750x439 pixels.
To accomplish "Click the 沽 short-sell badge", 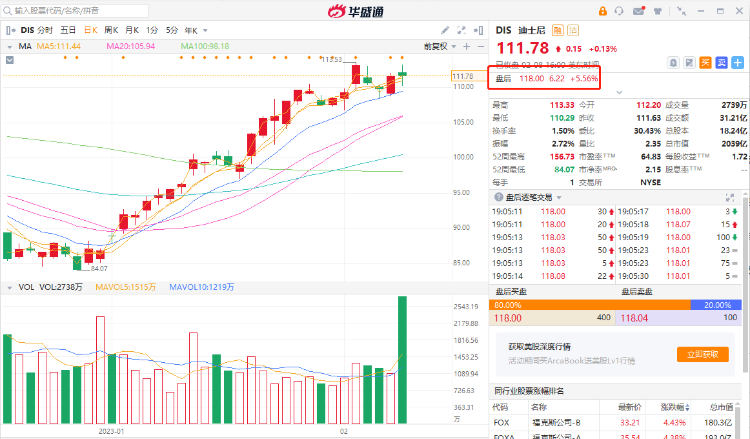I will point(573,30).
